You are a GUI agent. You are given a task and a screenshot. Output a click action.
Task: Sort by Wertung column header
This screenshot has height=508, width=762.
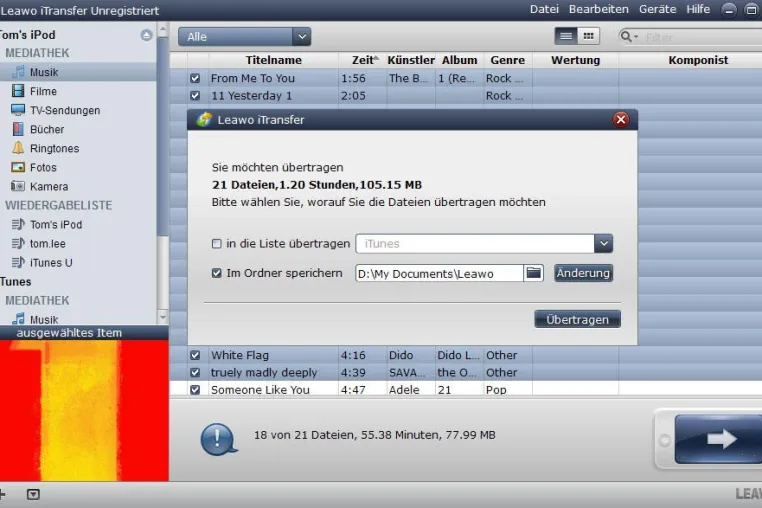pyautogui.click(x=575, y=60)
